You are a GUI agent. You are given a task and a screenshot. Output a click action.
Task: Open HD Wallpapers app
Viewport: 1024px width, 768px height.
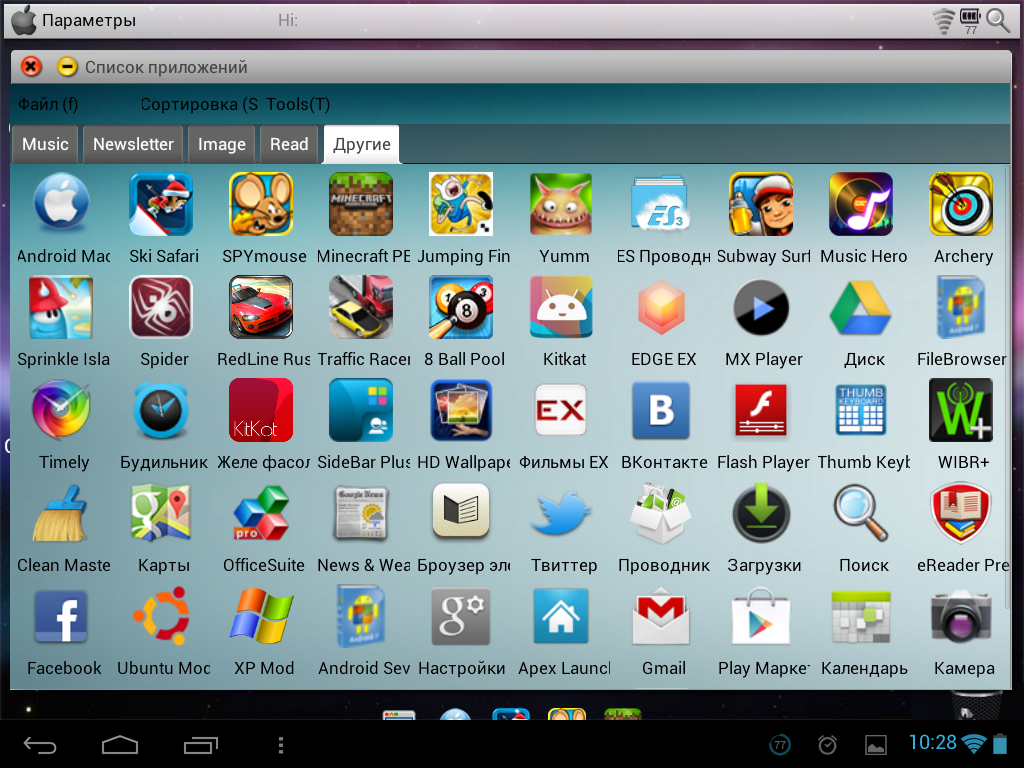[461, 409]
